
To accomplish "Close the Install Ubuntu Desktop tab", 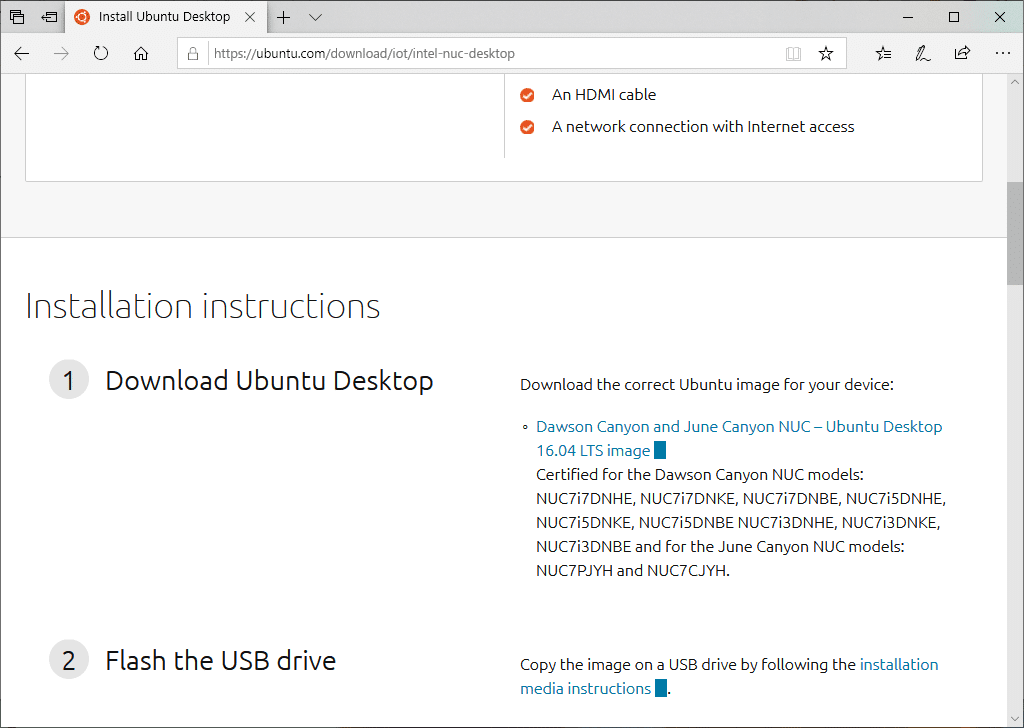I will coord(250,17).
